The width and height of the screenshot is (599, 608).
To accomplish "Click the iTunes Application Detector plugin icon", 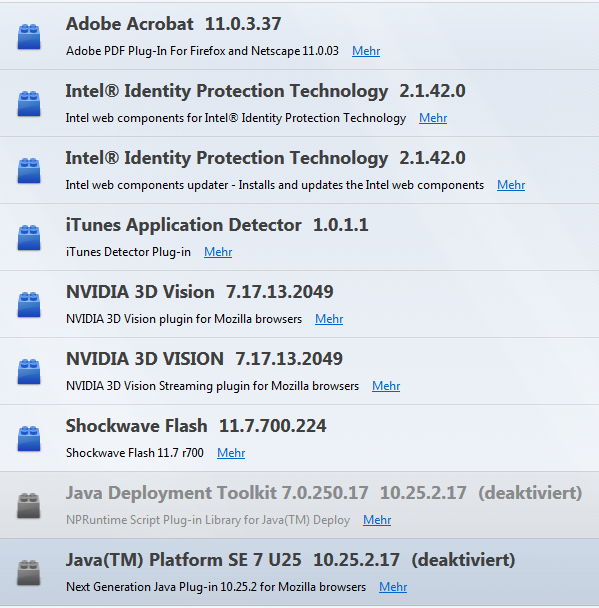I will coord(29,238).
